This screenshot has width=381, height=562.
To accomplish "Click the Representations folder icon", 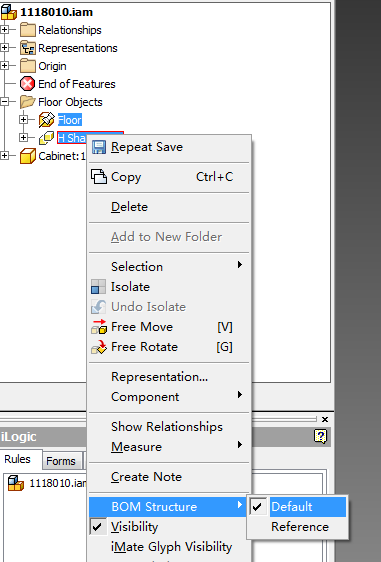I will (28, 48).
